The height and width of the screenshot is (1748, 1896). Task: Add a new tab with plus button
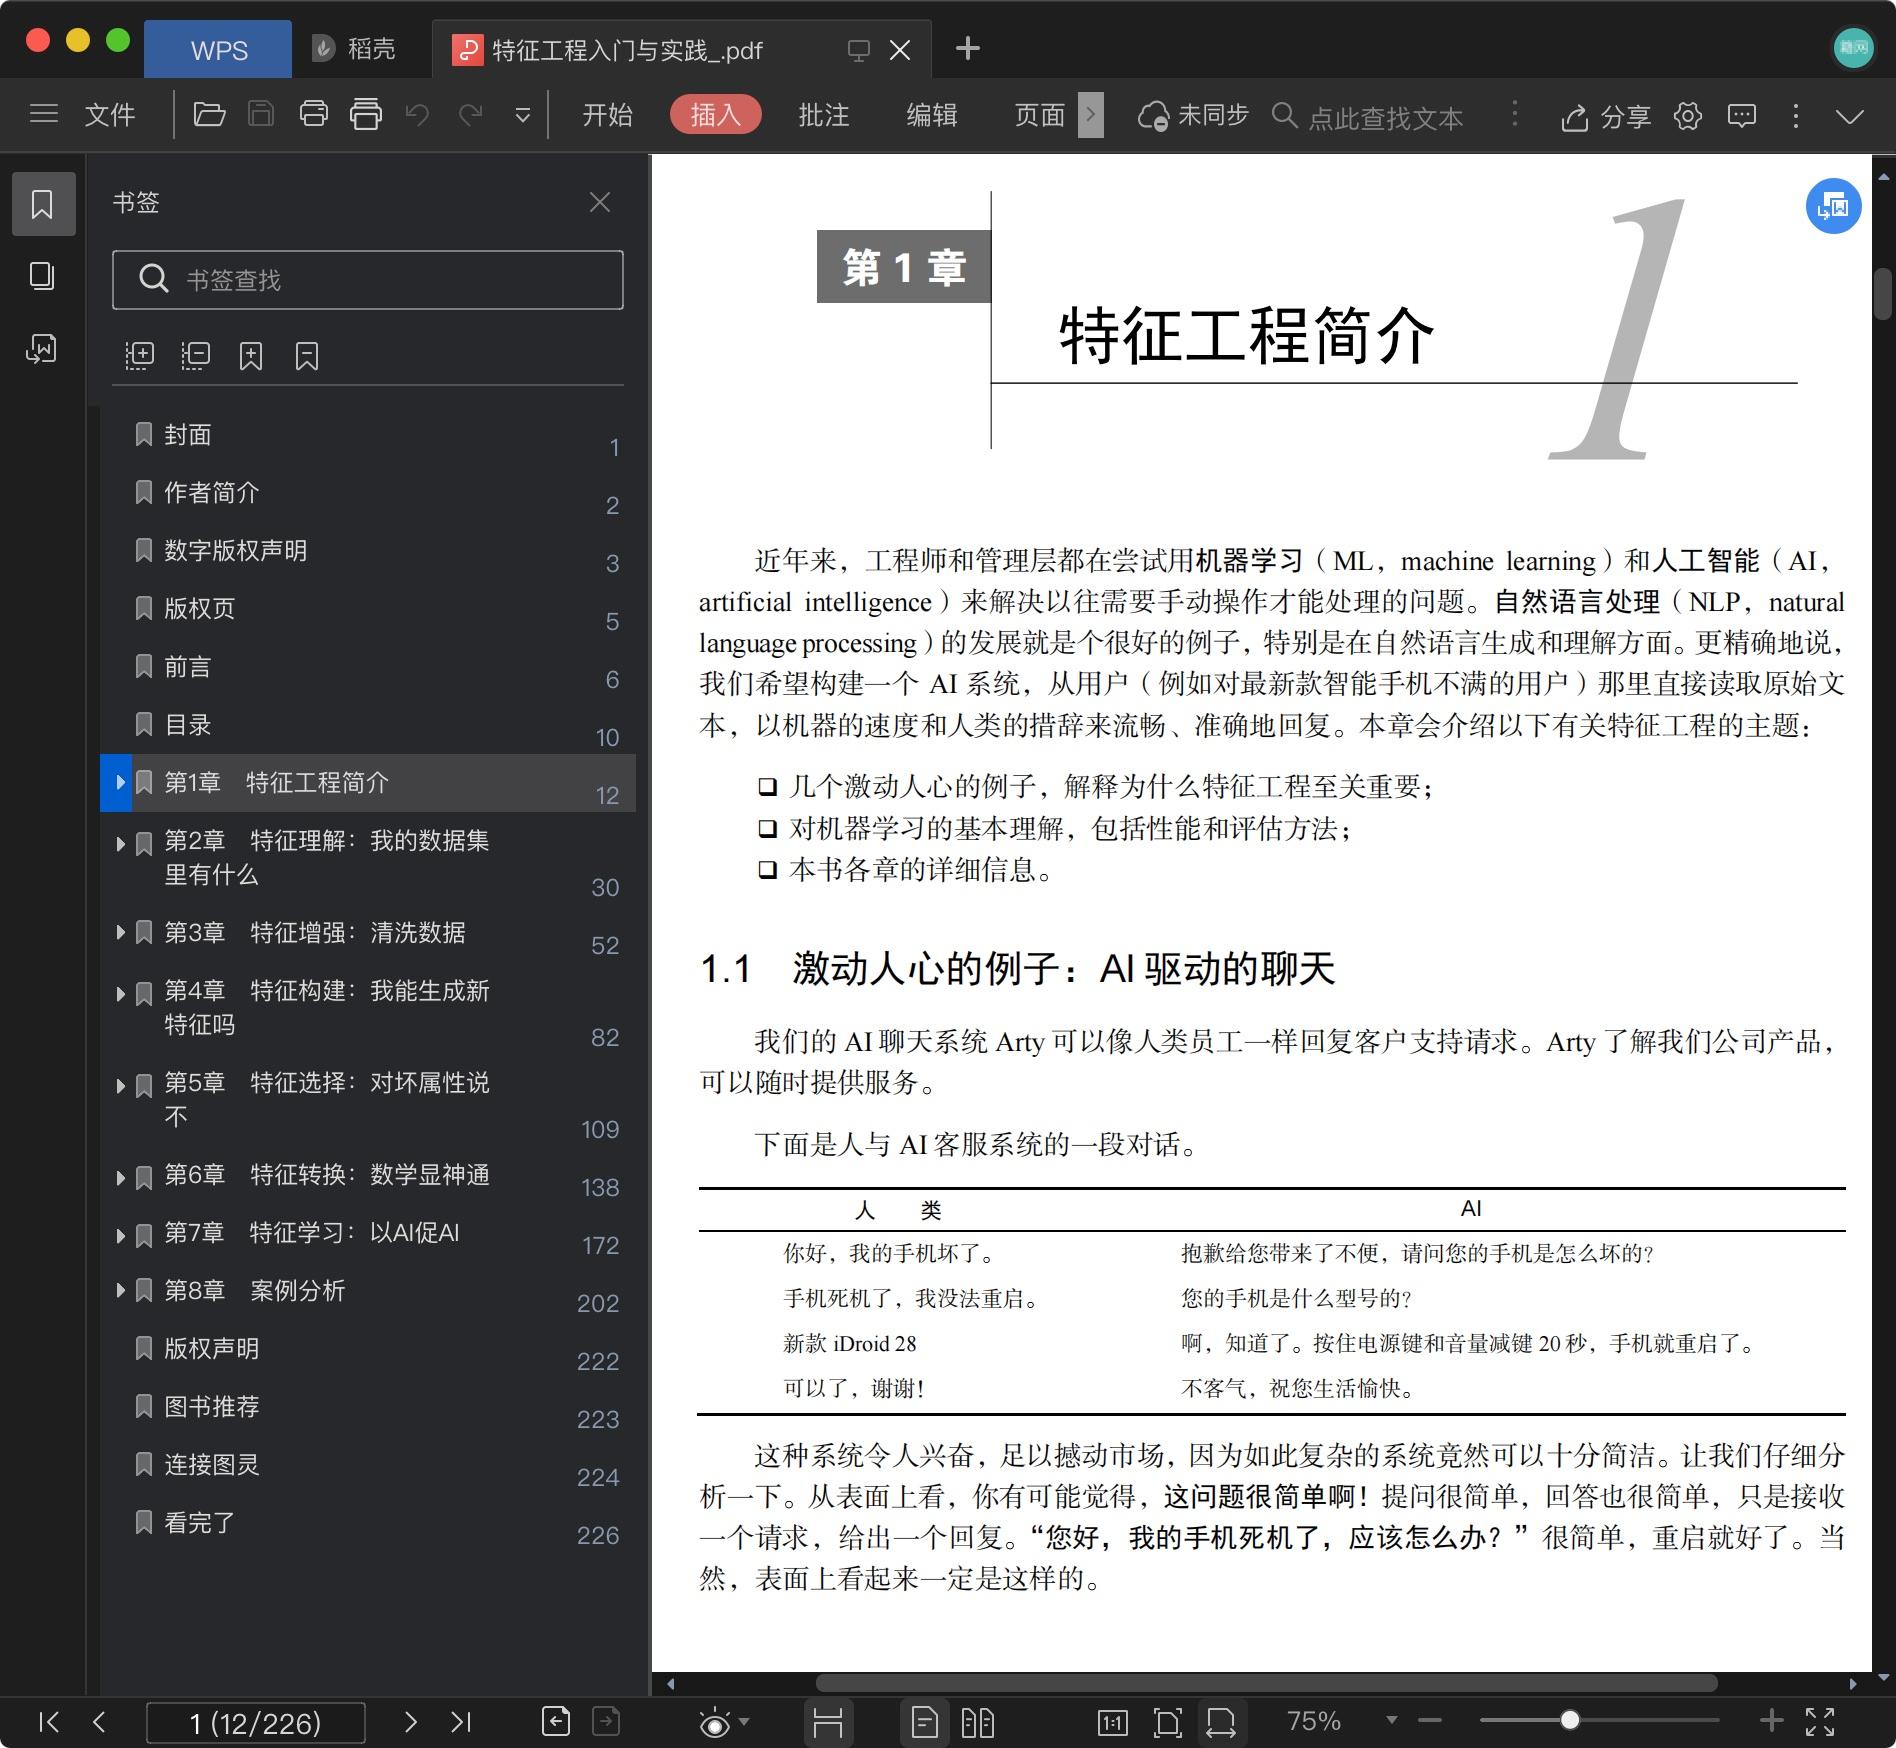coord(967,48)
